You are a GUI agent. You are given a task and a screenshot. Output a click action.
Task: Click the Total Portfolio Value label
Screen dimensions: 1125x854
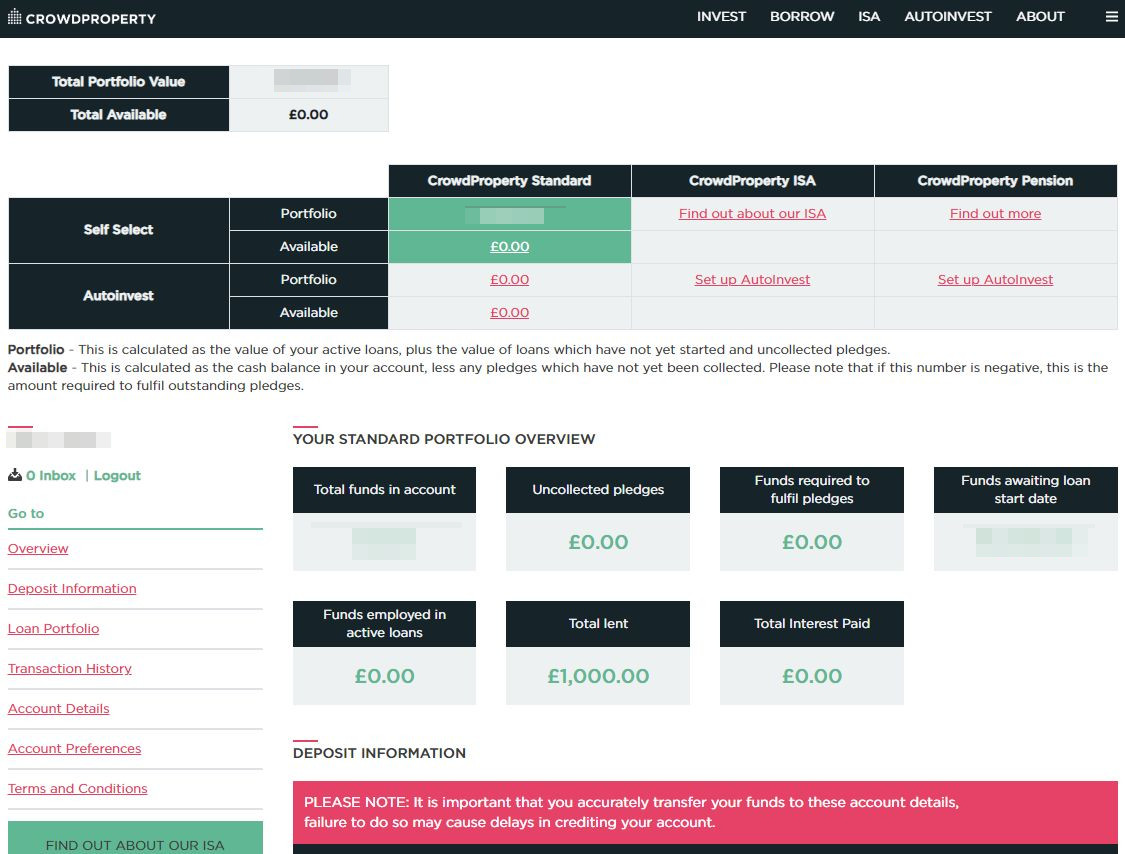[118, 82]
